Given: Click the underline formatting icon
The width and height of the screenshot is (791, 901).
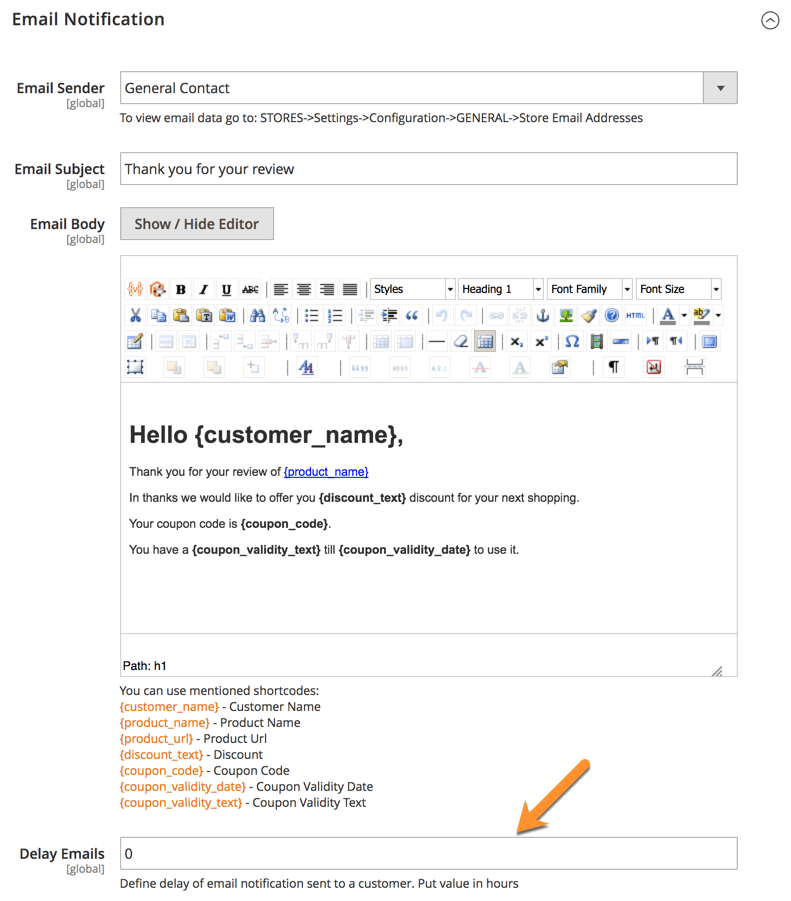Looking at the screenshot, I should pyautogui.click(x=226, y=290).
